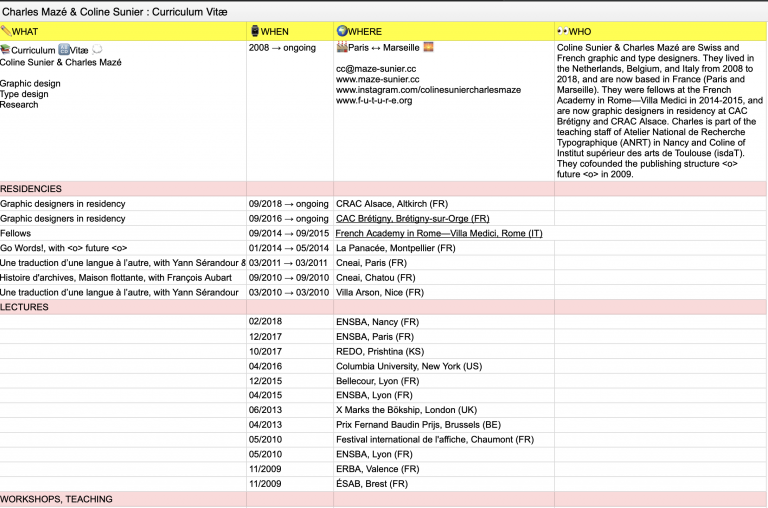Select Histoire d'archives, Maison flottante cell
This screenshot has height=508, width=768.
tap(123, 277)
